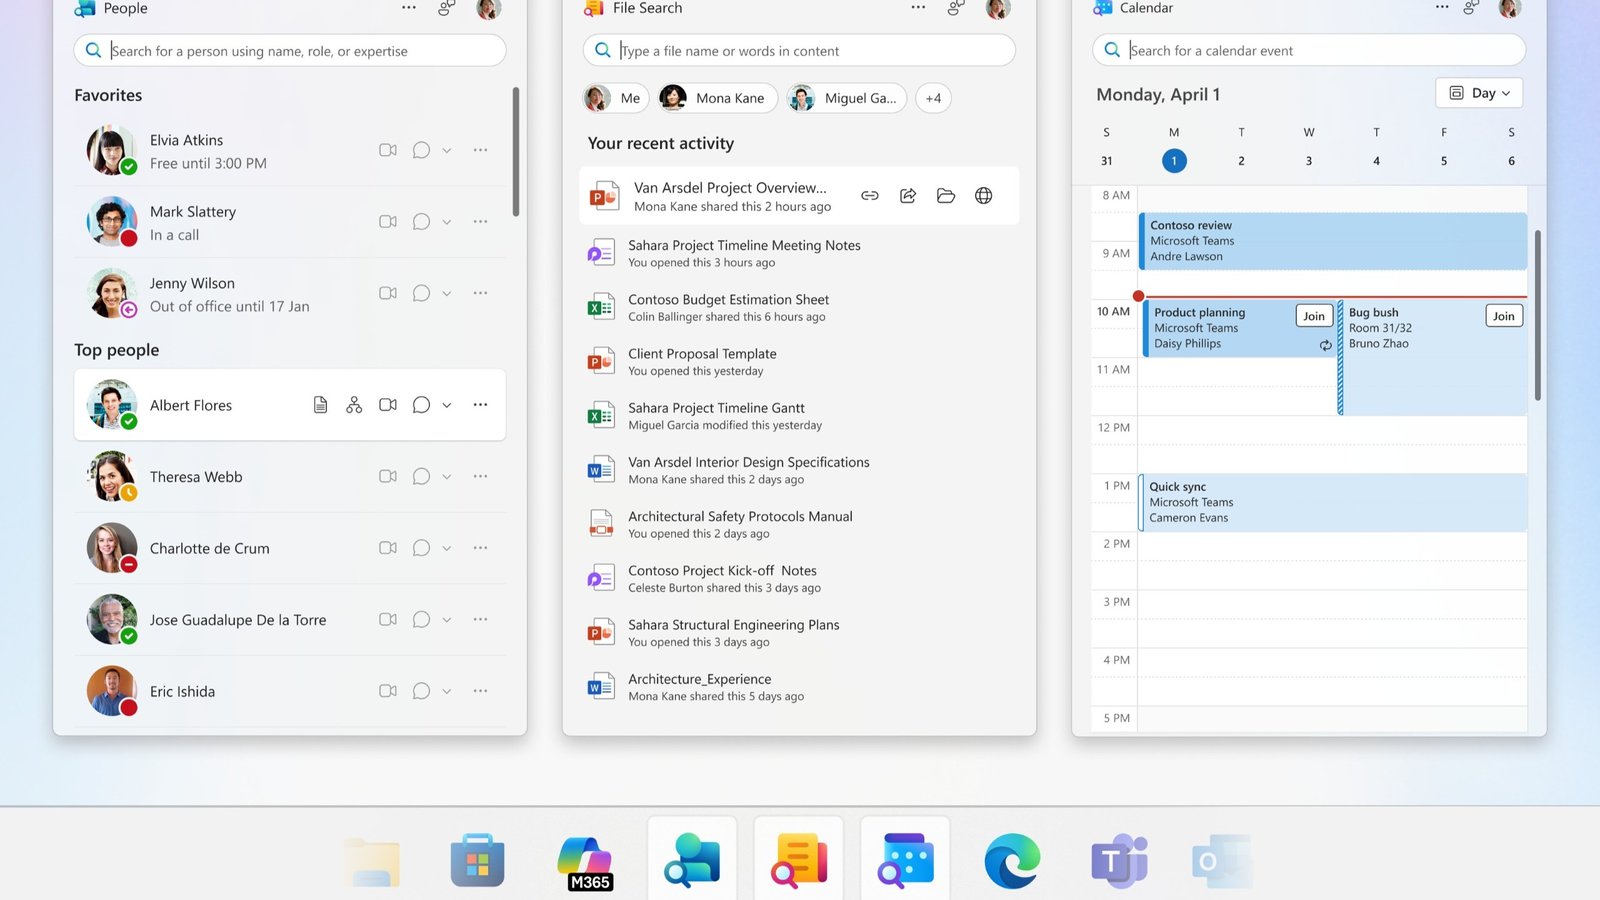The image size is (1600, 900).
Task: Join the Bug bush meeting
Action: click(x=1503, y=315)
